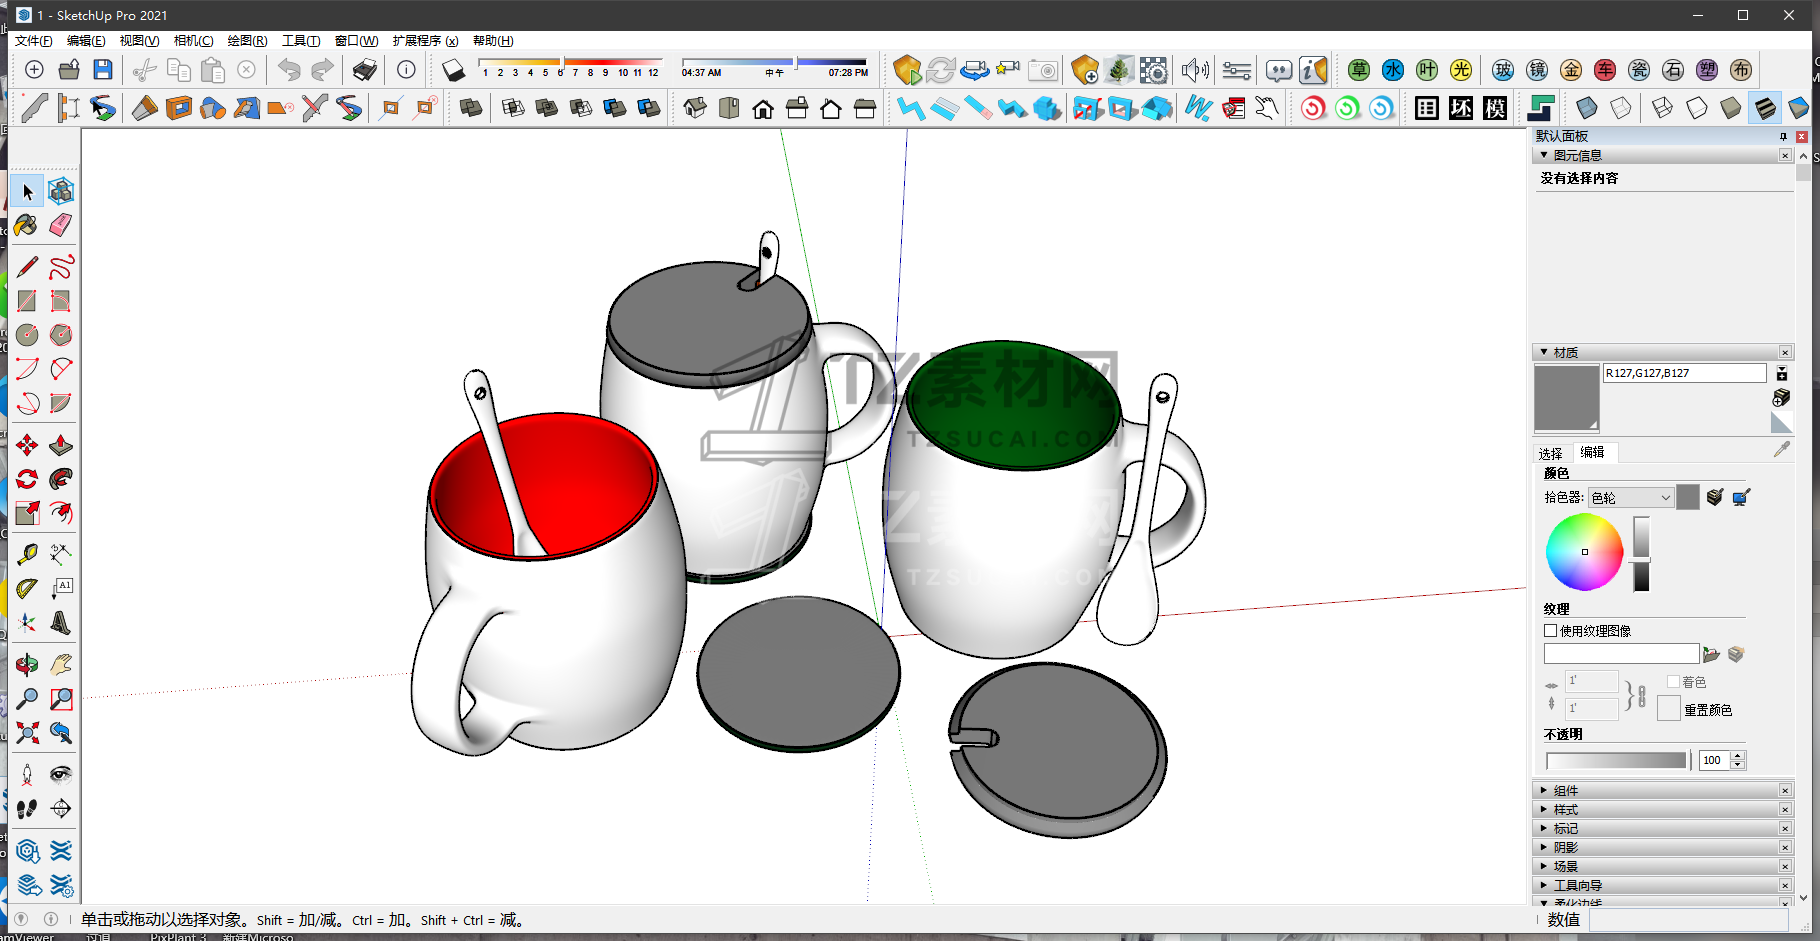Open Model Info with the circled i icon
Screen dimensions: 1820x941
406,69
